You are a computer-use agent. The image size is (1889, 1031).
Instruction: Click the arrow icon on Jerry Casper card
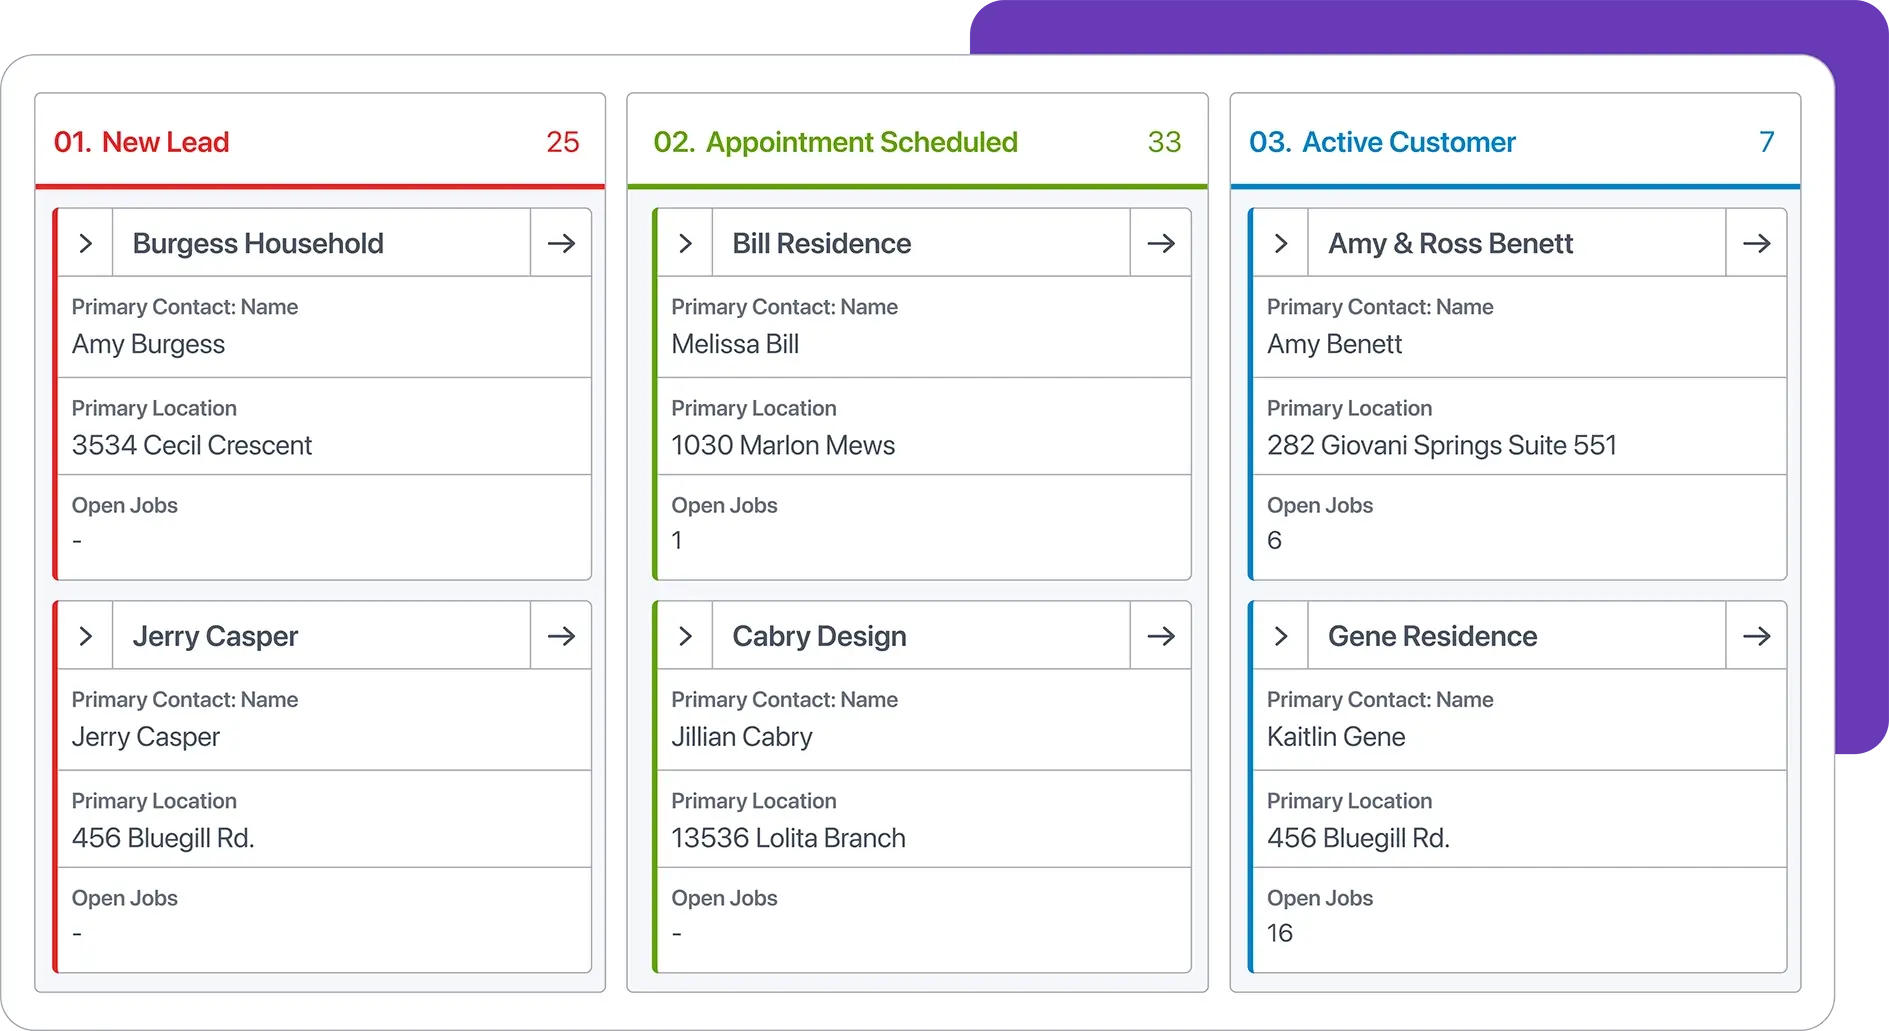[561, 636]
